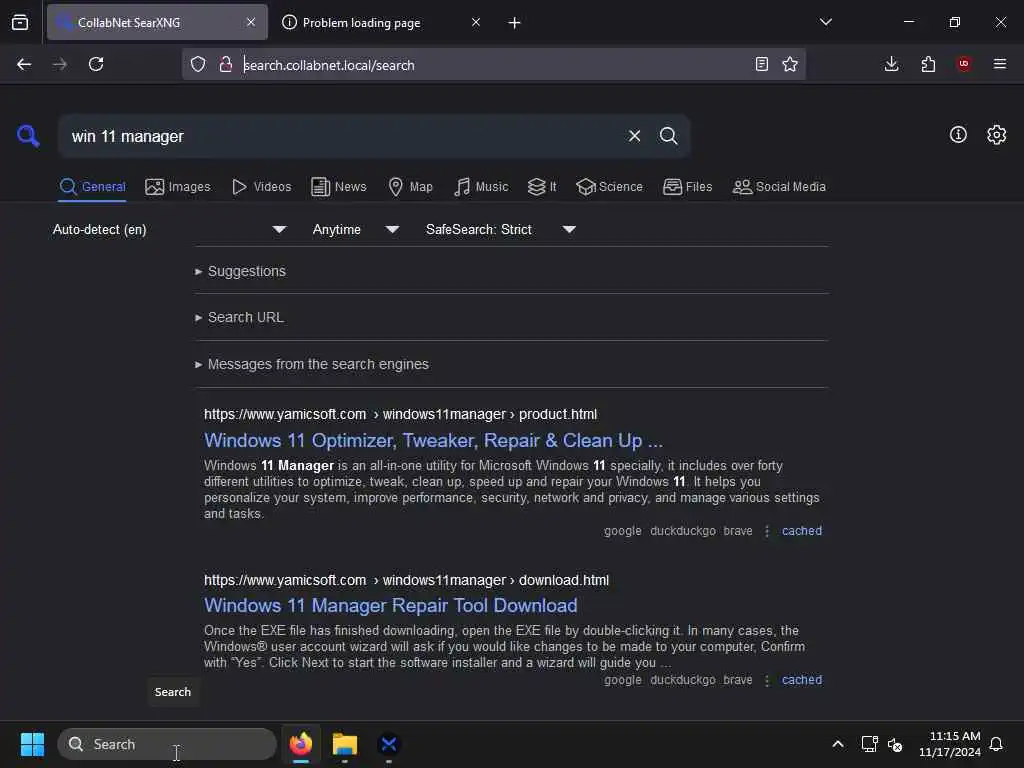Image resolution: width=1024 pixels, height=768 pixels.
Task: Click the network status tray icon
Action: 869,744
